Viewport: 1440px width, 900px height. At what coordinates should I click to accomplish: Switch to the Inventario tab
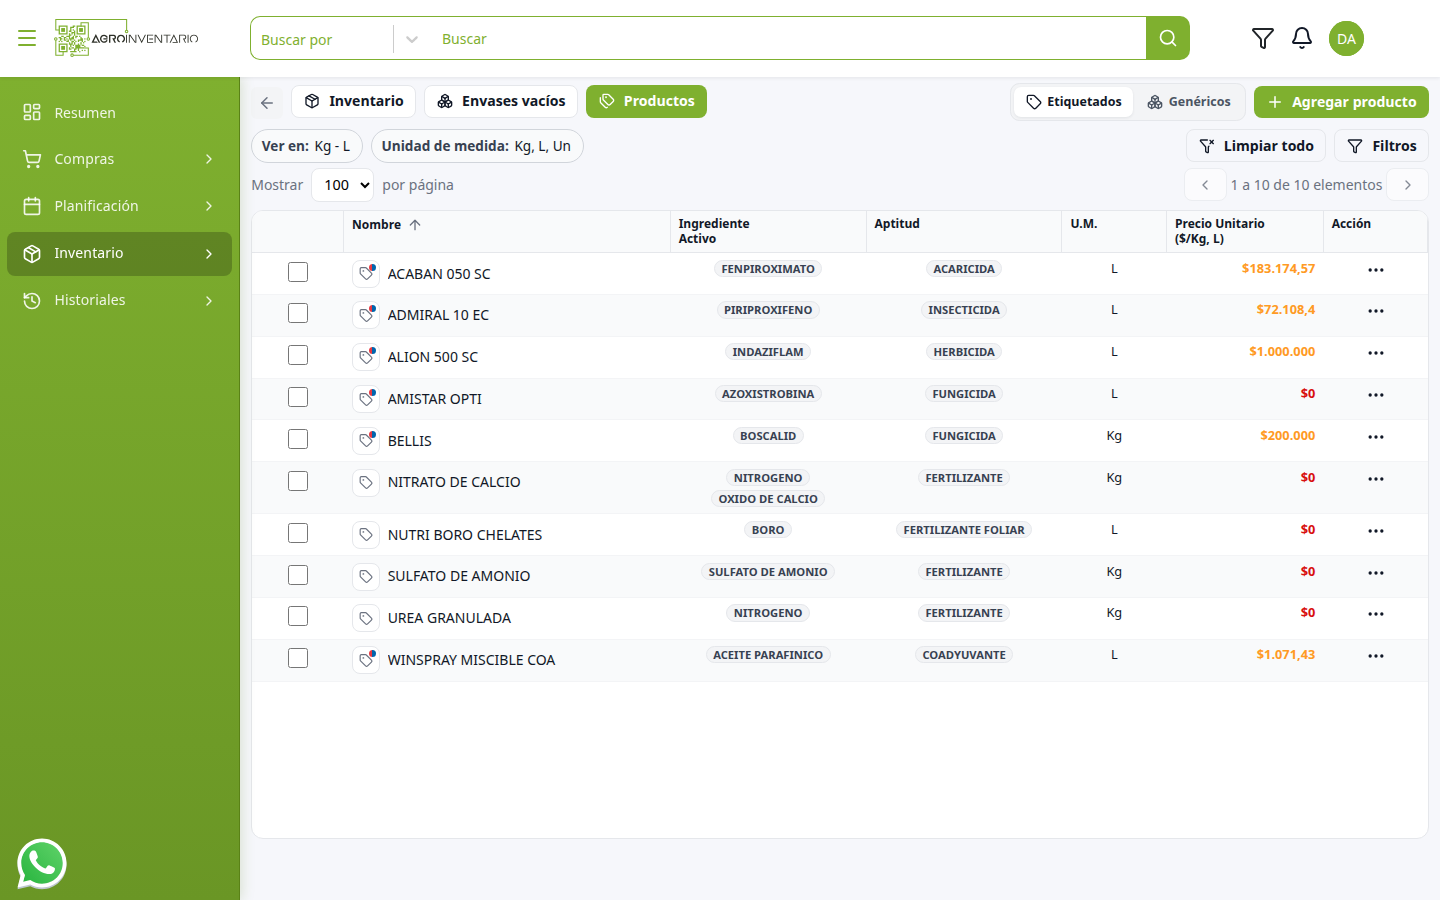pos(353,101)
